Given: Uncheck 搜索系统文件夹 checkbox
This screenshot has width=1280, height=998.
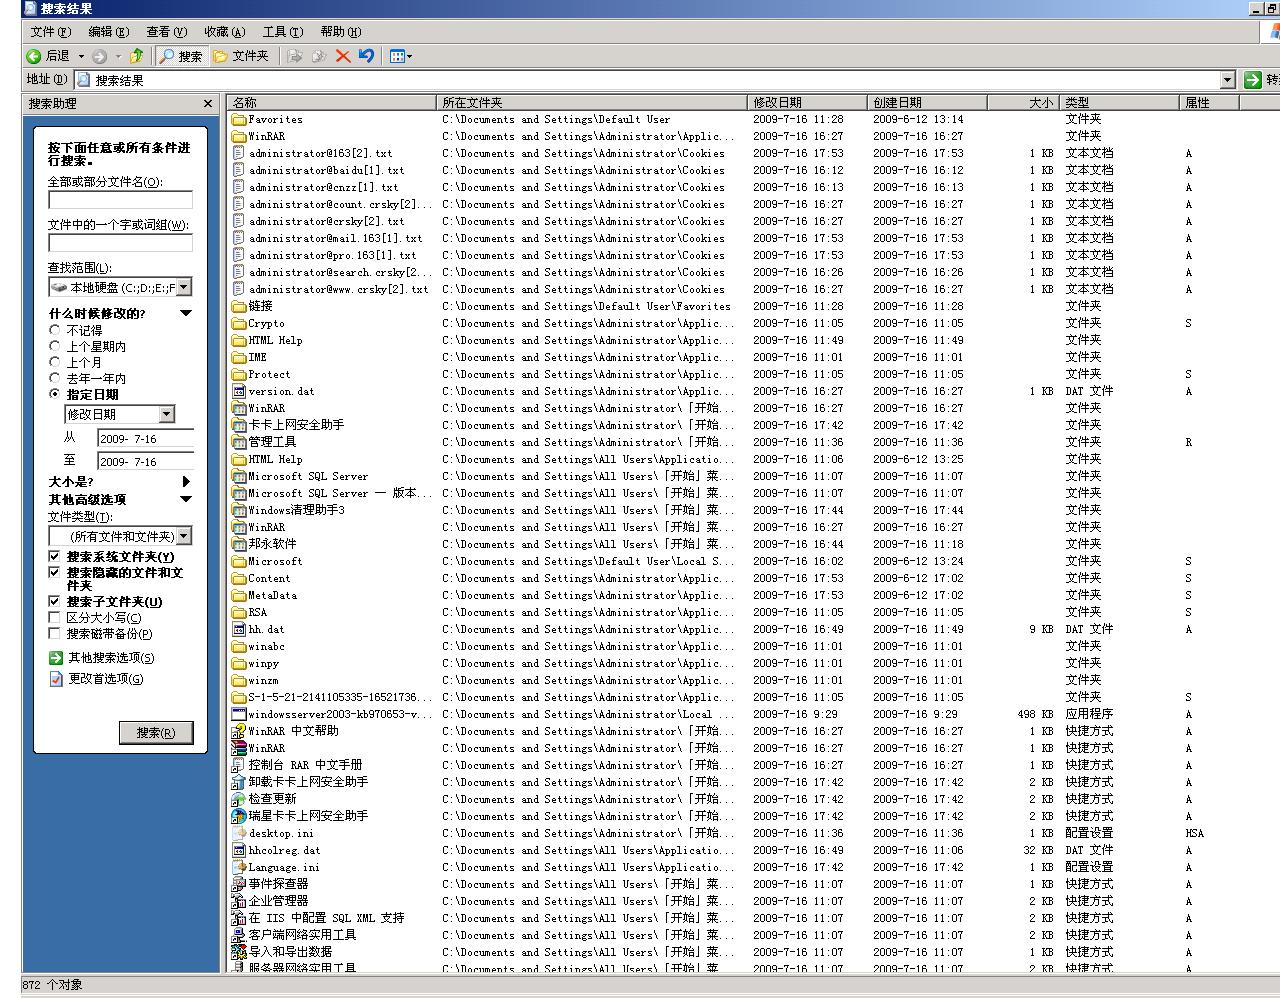Looking at the screenshot, I should (55, 556).
